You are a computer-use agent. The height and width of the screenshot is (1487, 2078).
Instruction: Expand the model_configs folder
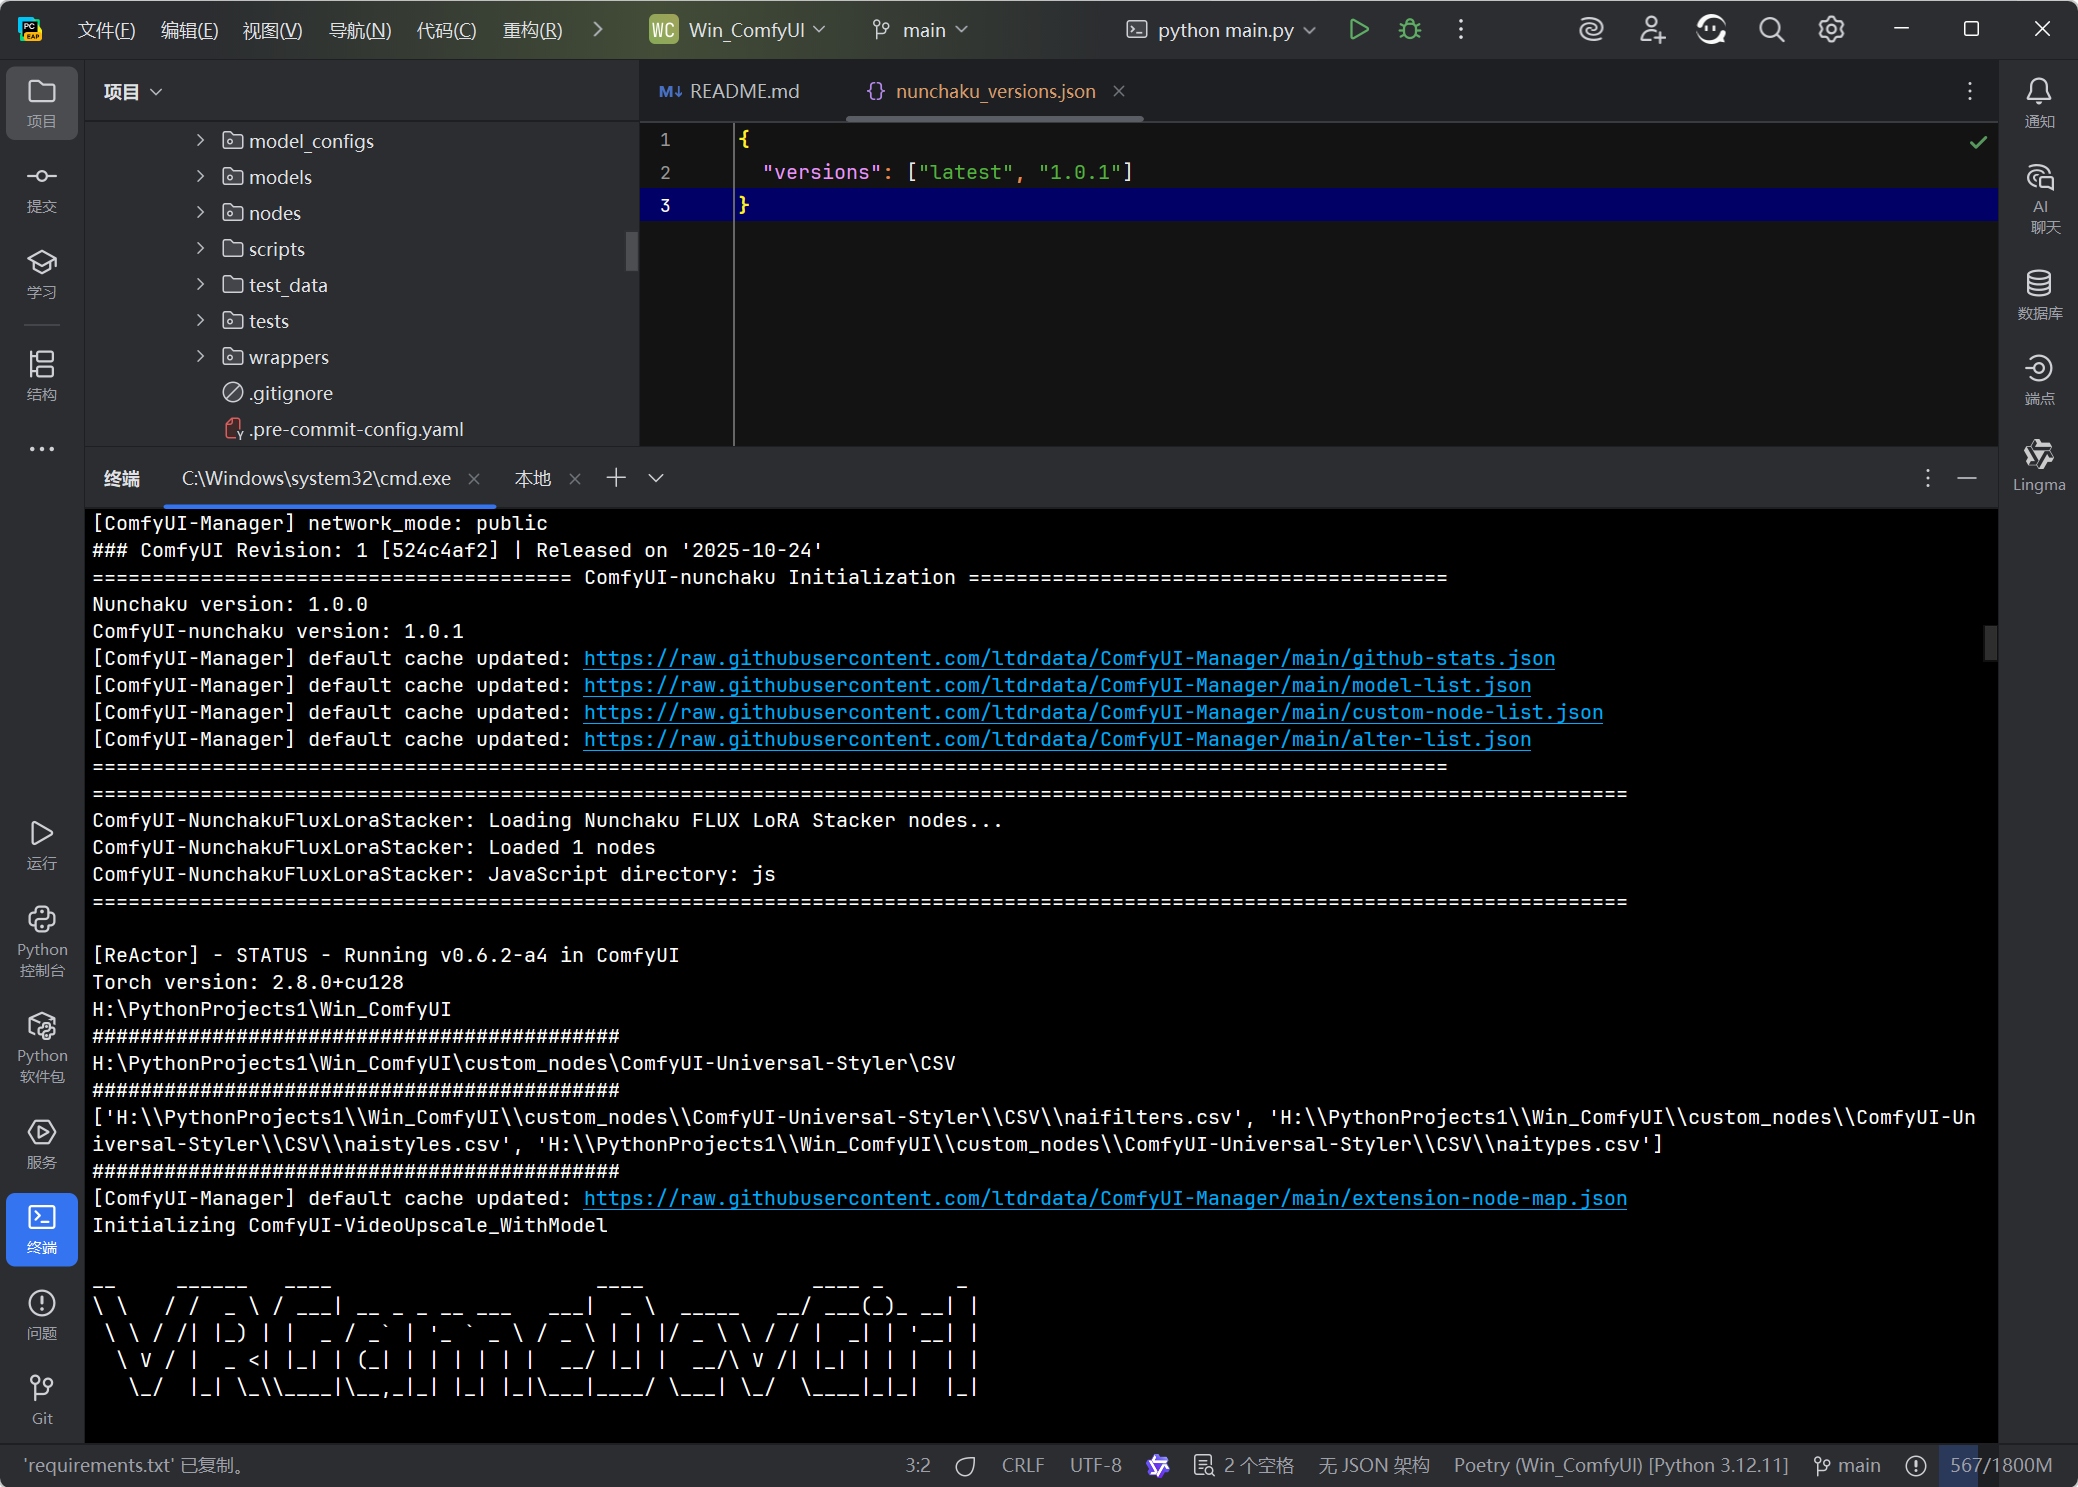point(200,141)
